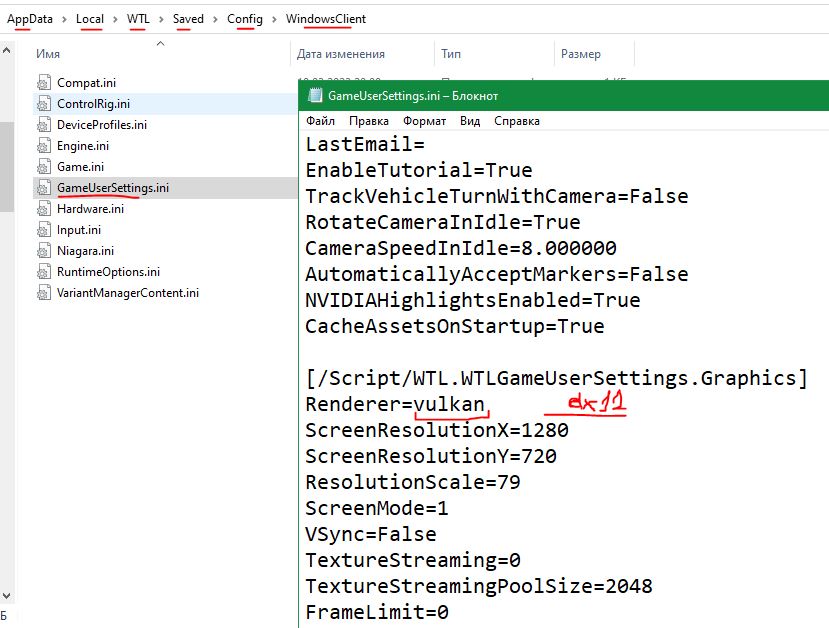Click the ControlRig.ini file icon
The image size is (829, 628).
pyautogui.click(x=44, y=104)
